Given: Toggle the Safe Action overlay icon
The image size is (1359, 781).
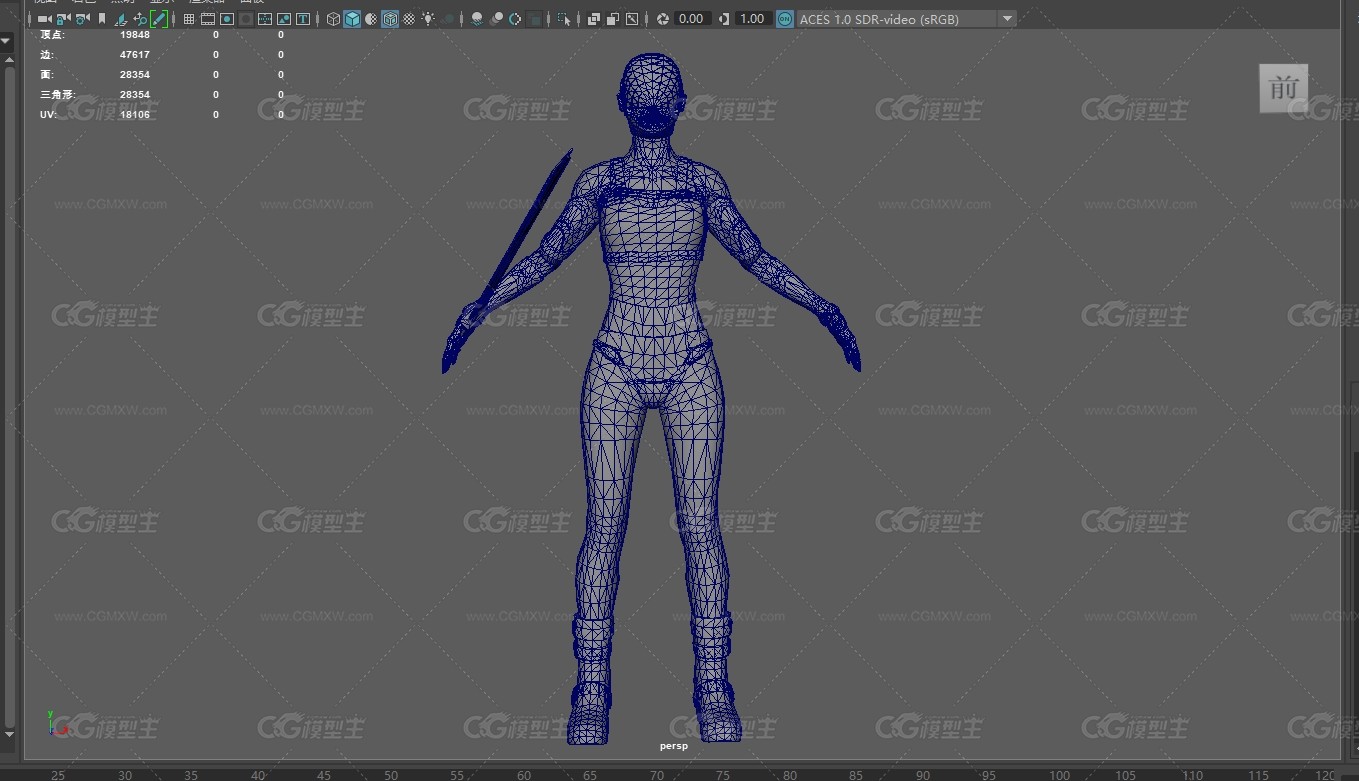Looking at the screenshot, I should point(284,19).
